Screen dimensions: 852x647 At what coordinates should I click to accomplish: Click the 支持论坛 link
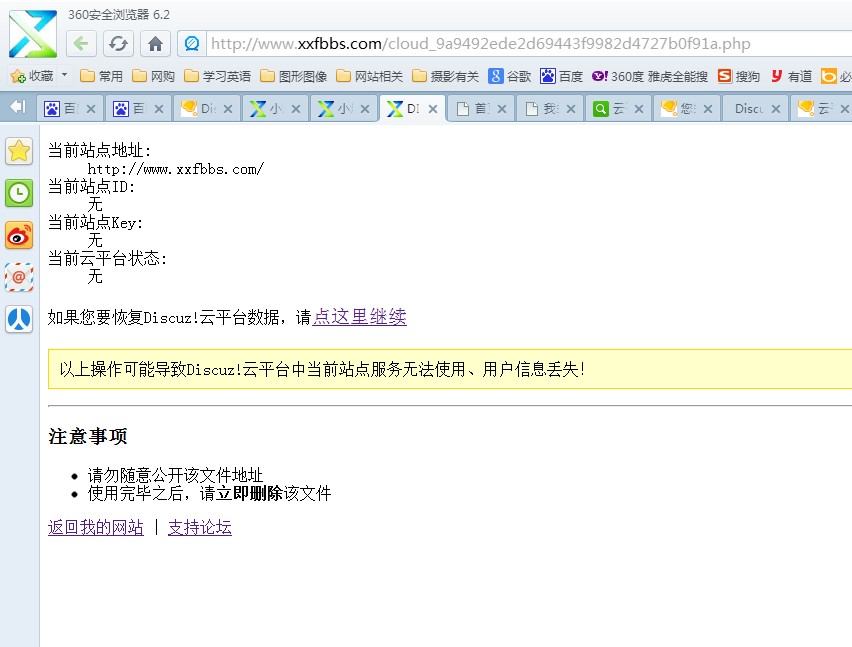(x=199, y=527)
